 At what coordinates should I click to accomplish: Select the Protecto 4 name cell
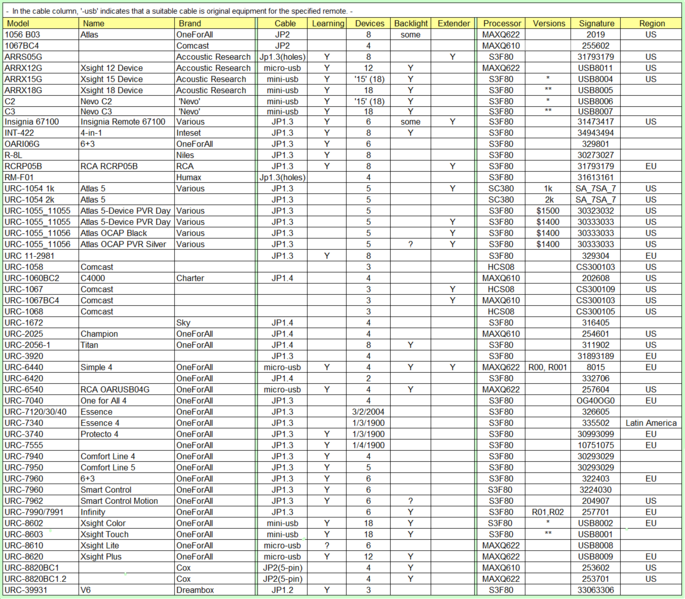pos(101,434)
